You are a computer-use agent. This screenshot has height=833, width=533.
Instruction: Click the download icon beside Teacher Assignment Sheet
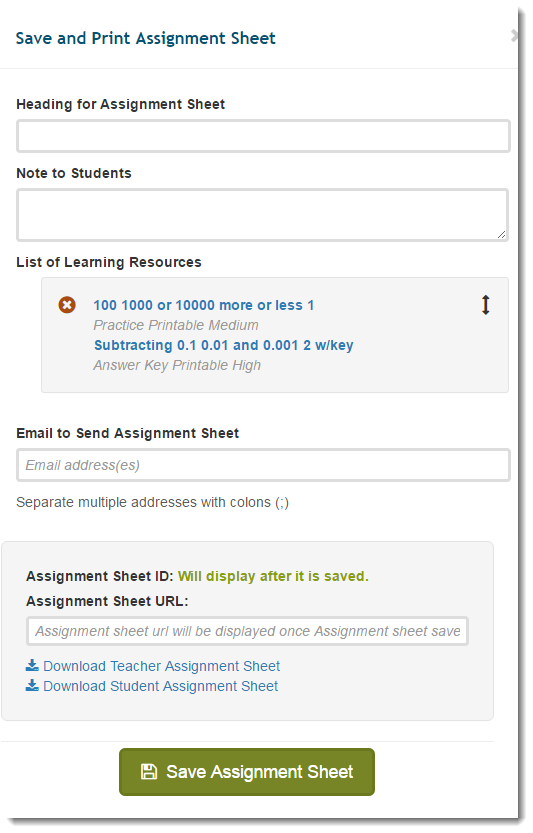(32, 665)
